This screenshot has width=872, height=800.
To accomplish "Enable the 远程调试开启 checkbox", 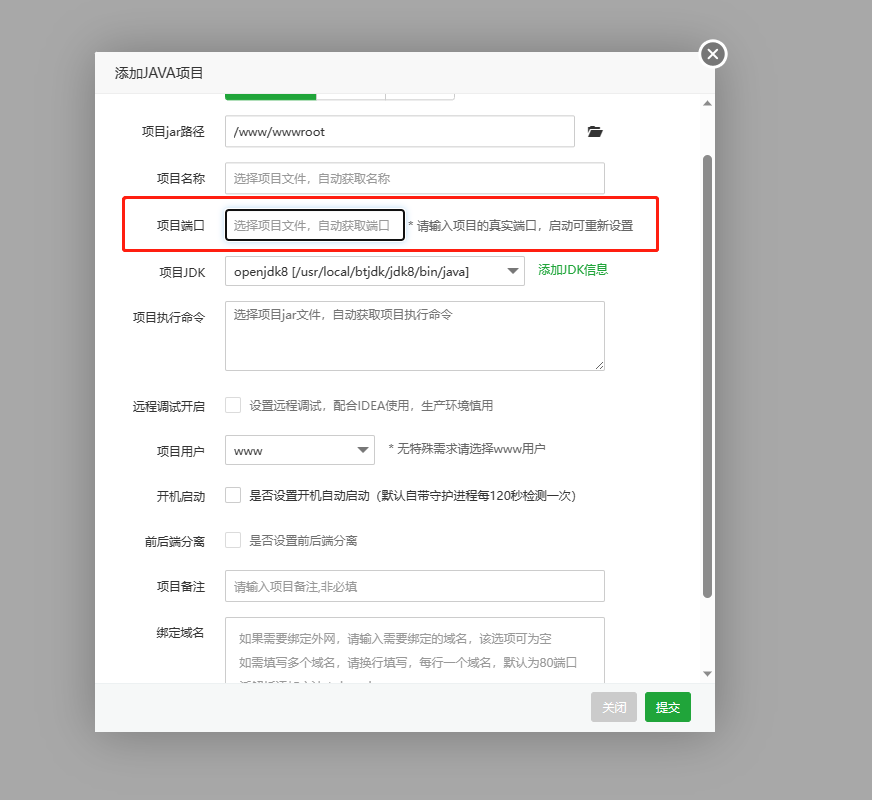I will coord(233,405).
